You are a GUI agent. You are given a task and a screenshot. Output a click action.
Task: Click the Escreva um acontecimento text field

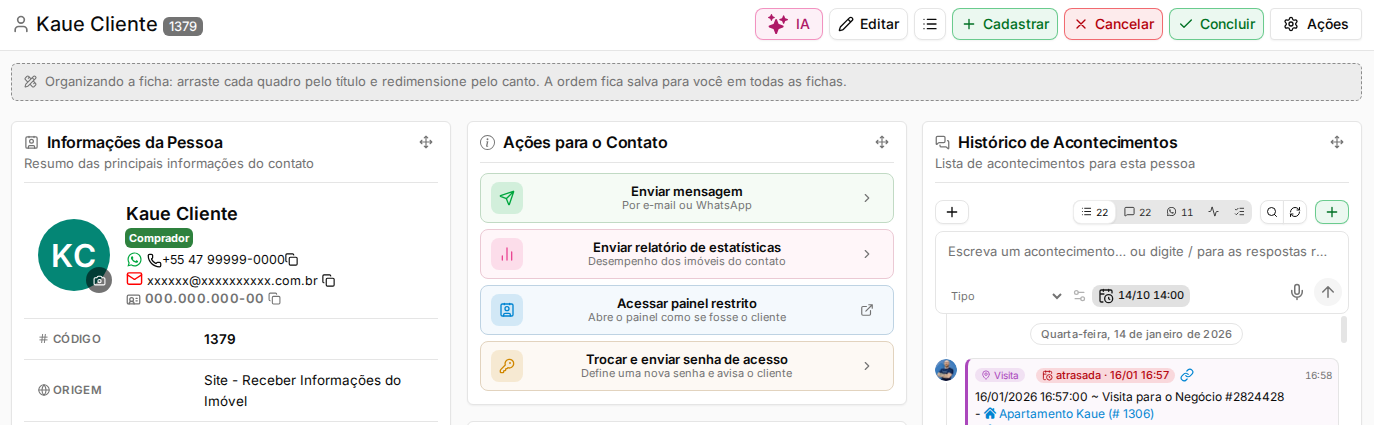(1141, 252)
